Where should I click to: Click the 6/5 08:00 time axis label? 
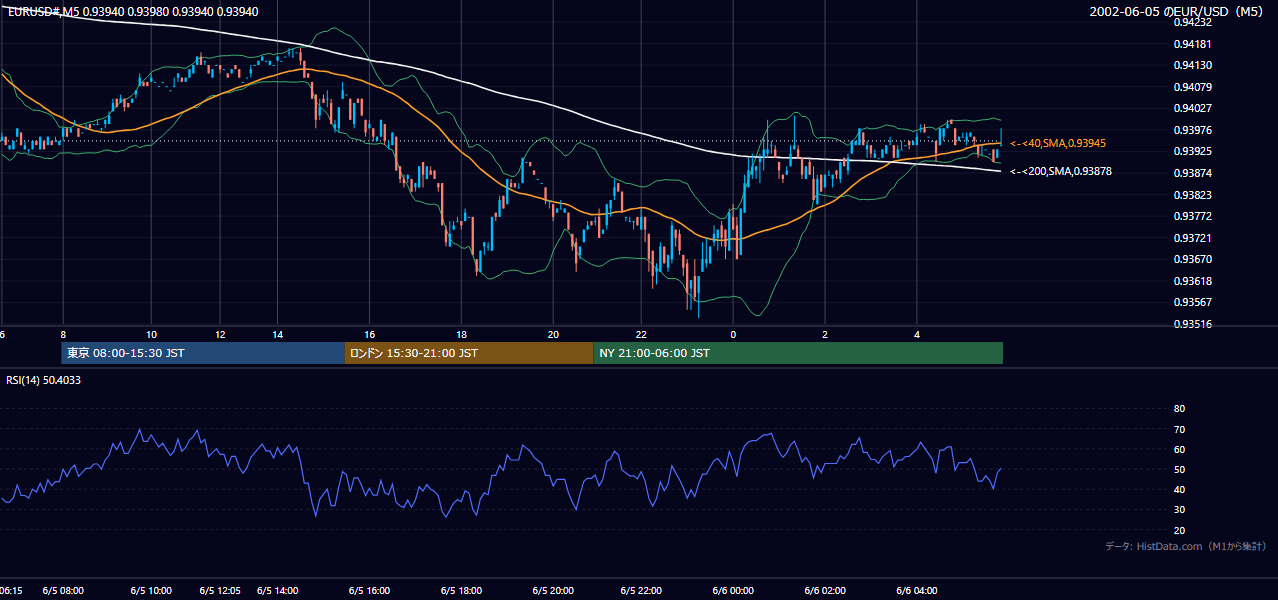(63, 590)
